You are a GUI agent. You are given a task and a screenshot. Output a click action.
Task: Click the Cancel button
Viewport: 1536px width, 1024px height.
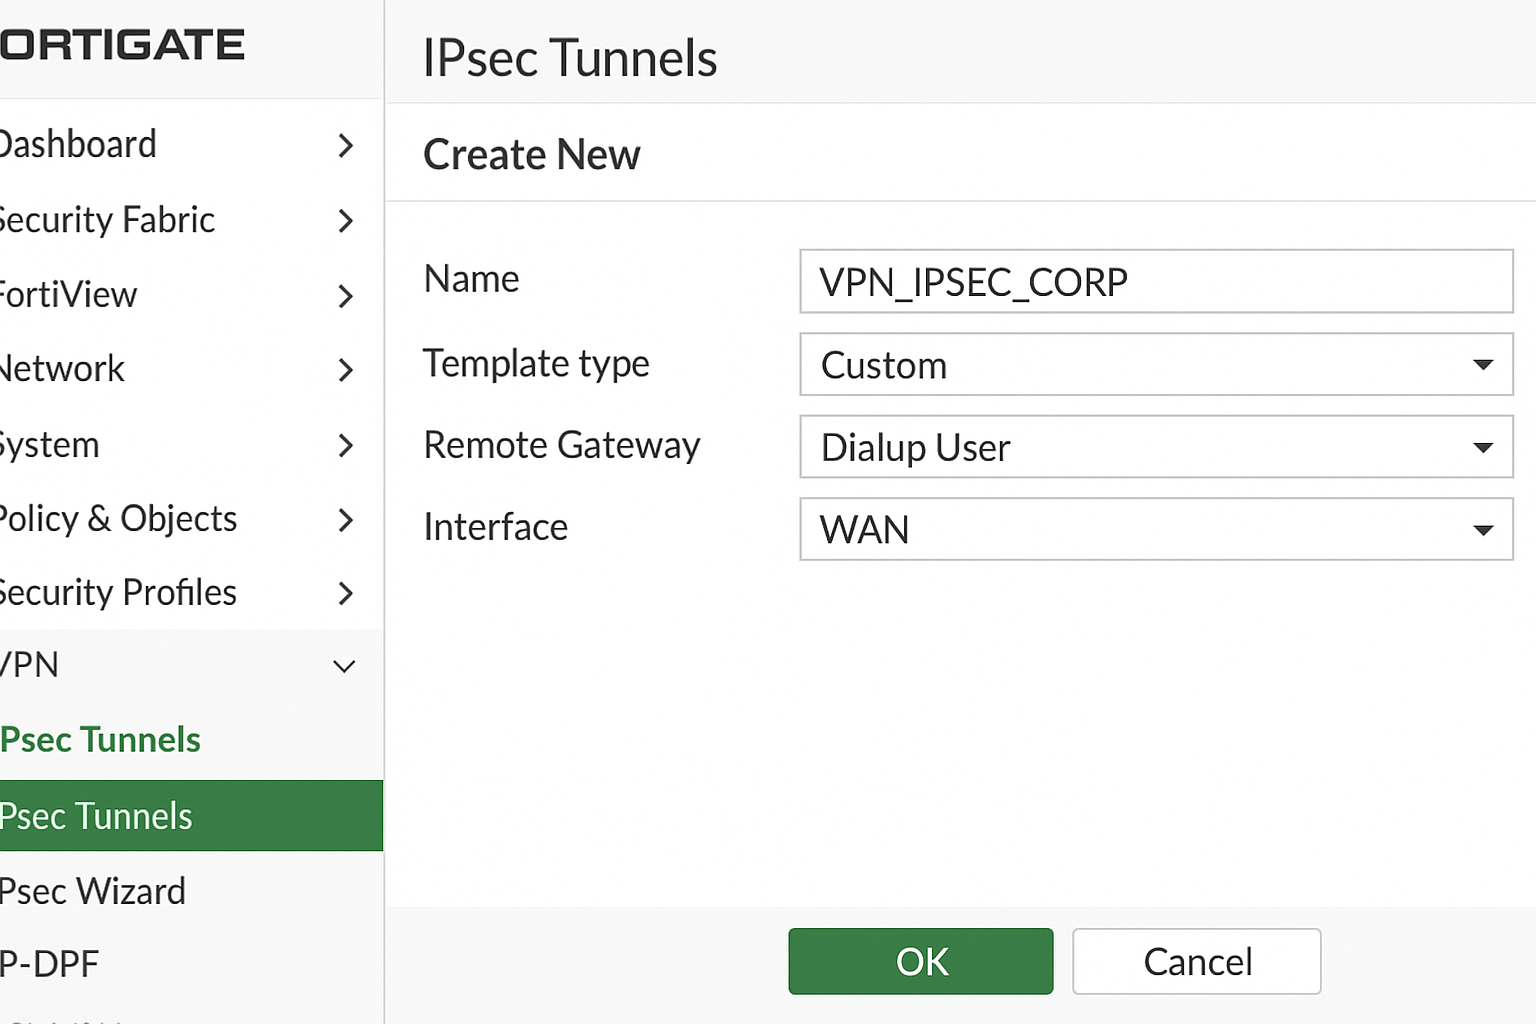tap(1196, 962)
